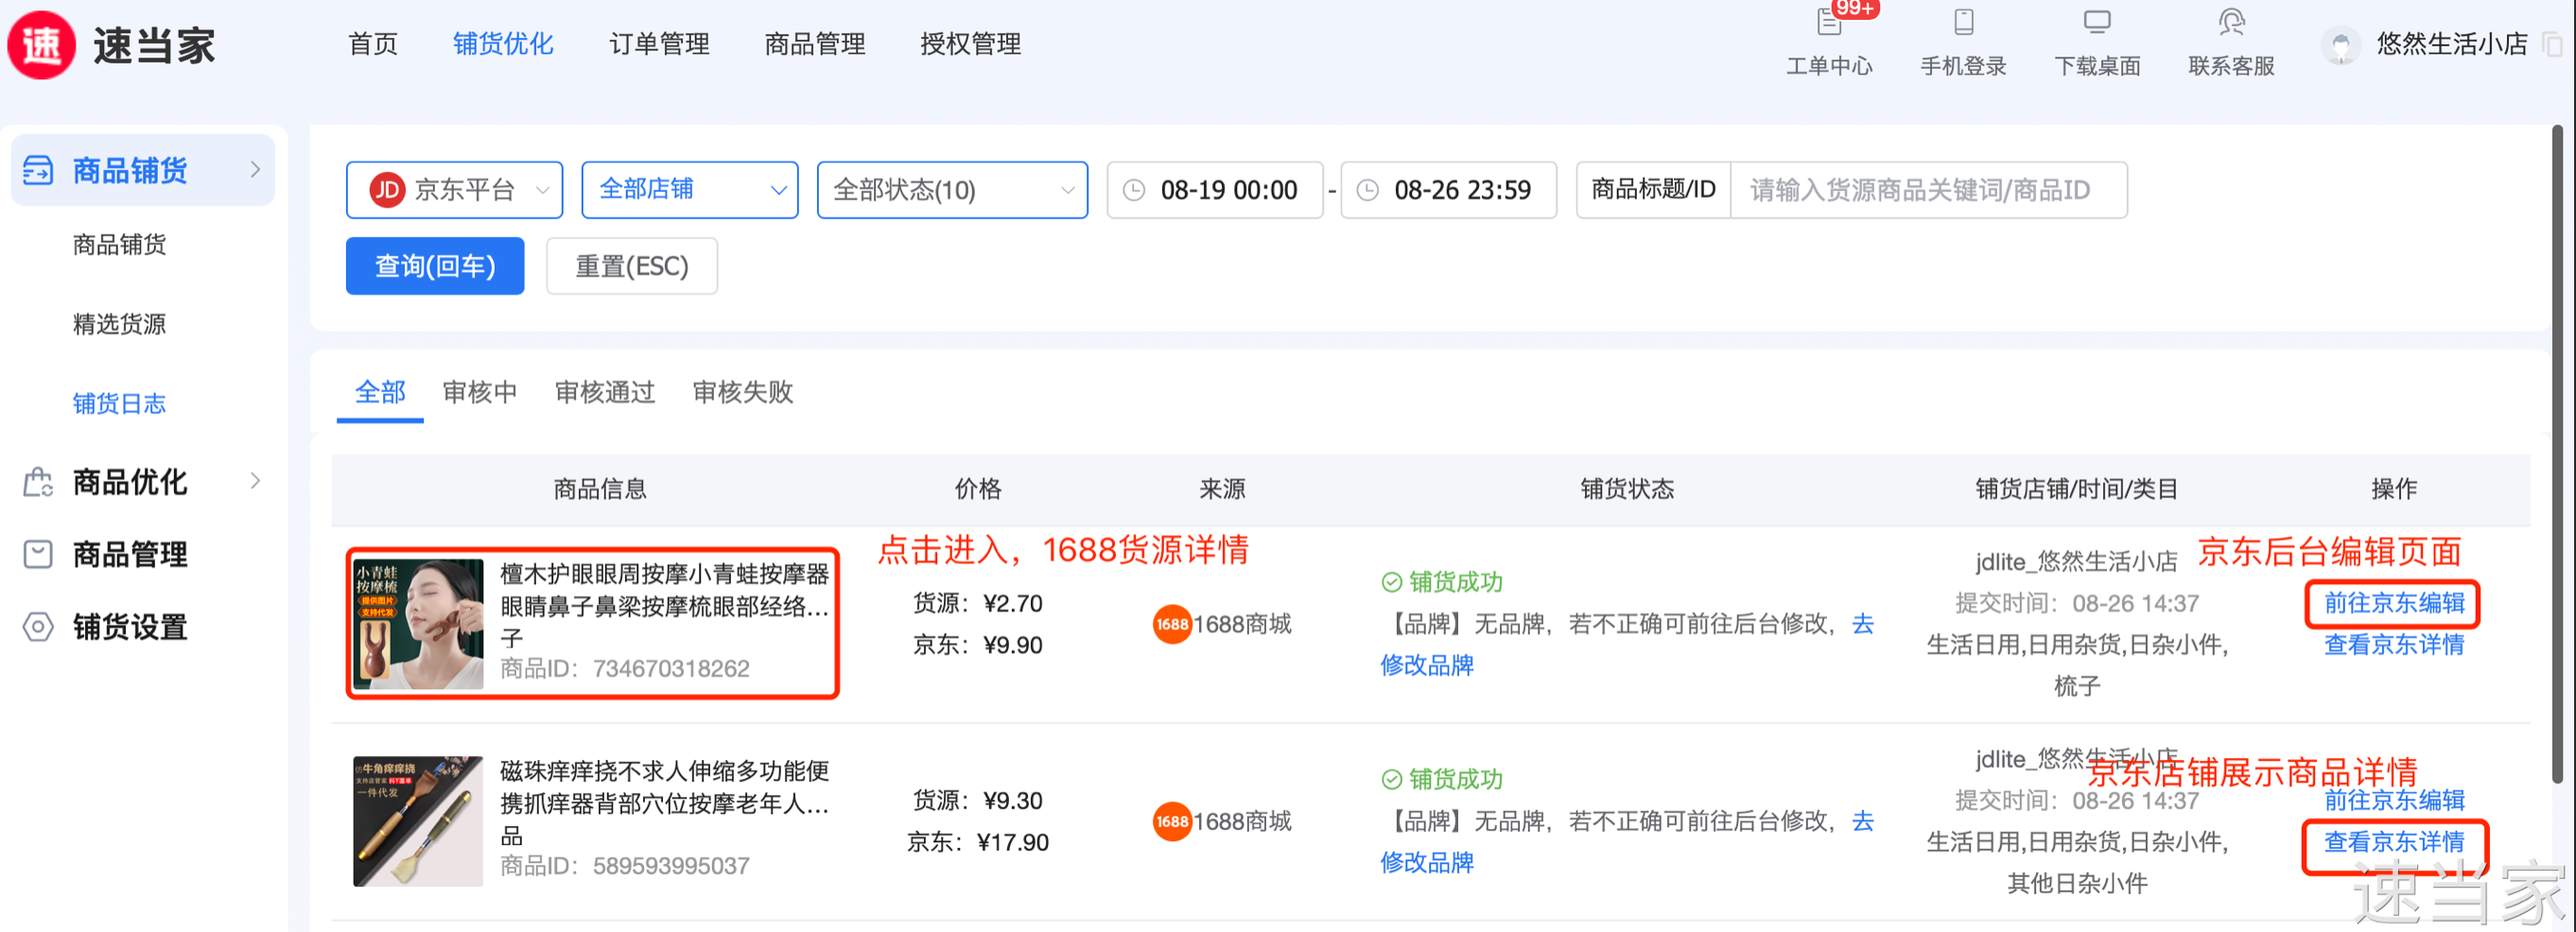
Task: Switch to the 审核通过 tab
Action: pyautogui.click(x=604, y=392)
